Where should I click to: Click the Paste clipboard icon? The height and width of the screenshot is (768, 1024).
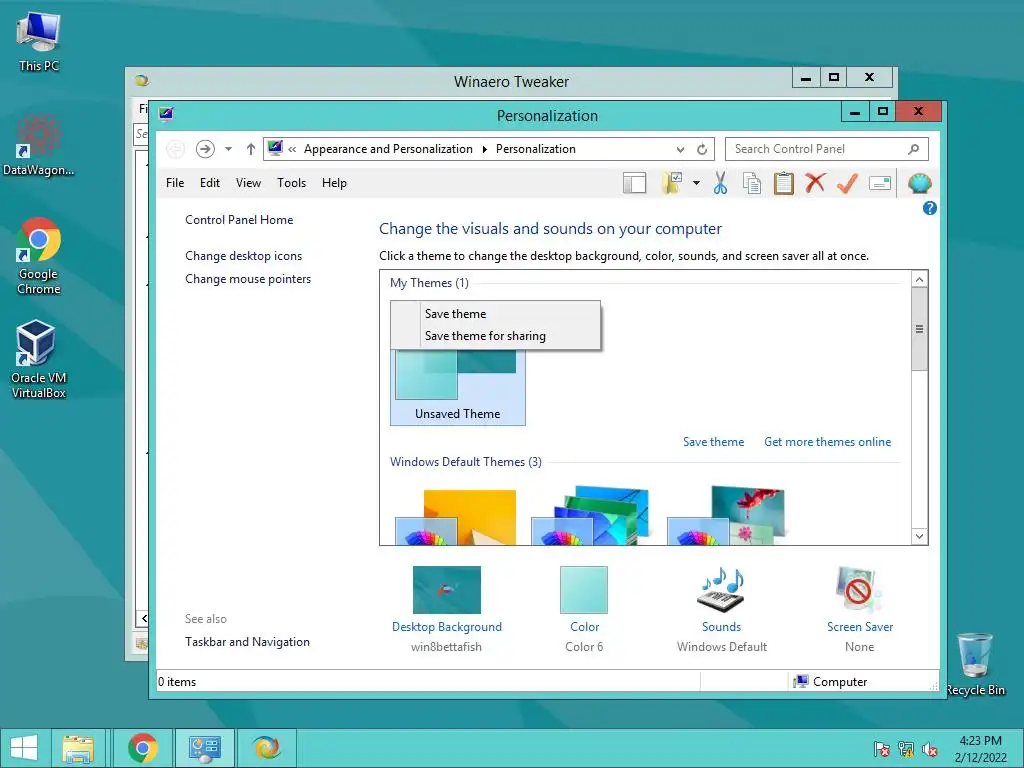coord(783,184)
